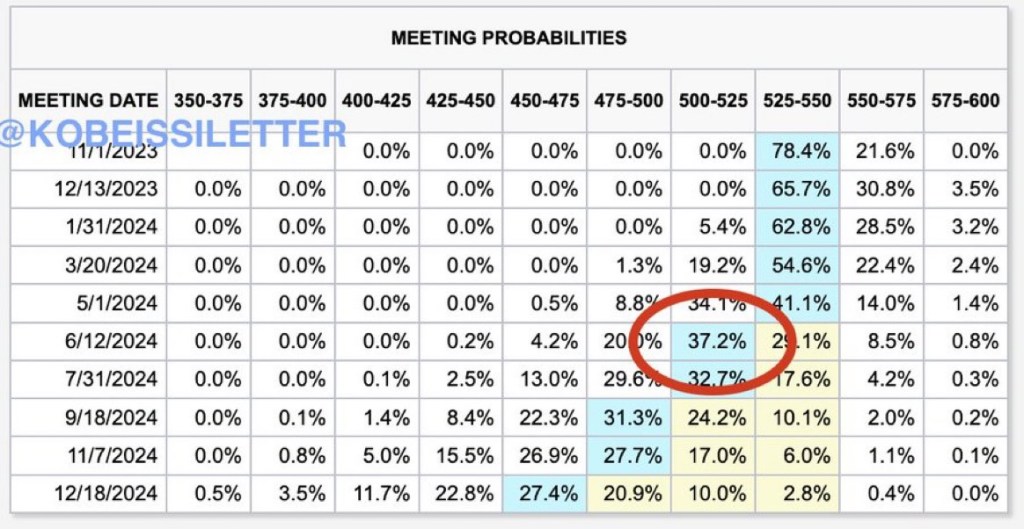This screenshot has width=1024, height=529.
Task: Select the 525-550 rate column header
Action: point(797,100)
